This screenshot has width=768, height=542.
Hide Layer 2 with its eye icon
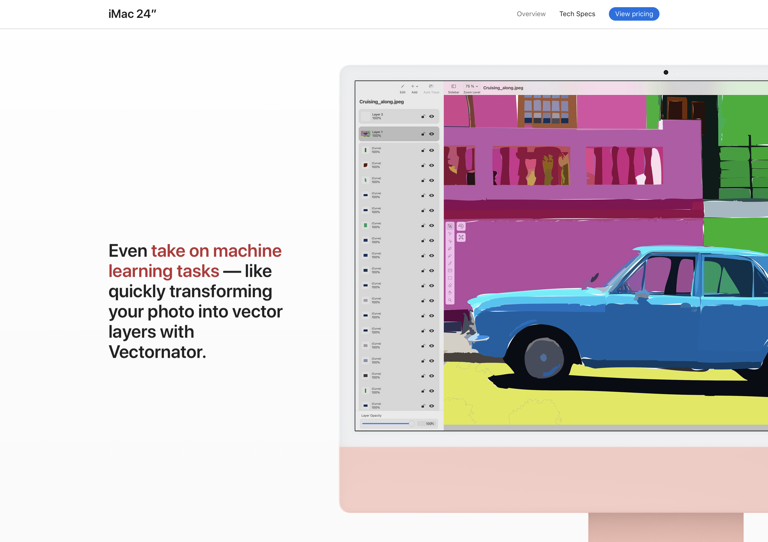432,117
